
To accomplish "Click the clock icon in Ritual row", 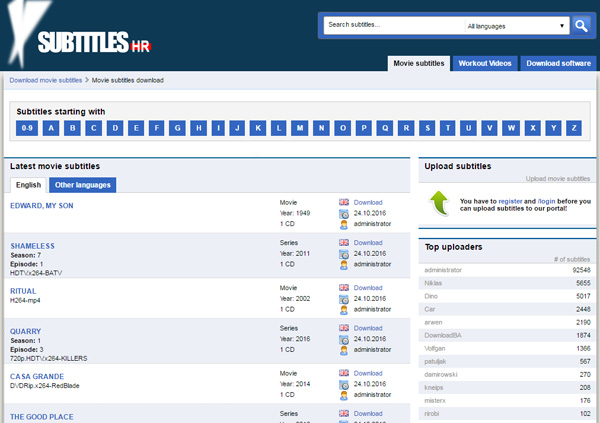I will pos(344,298).
